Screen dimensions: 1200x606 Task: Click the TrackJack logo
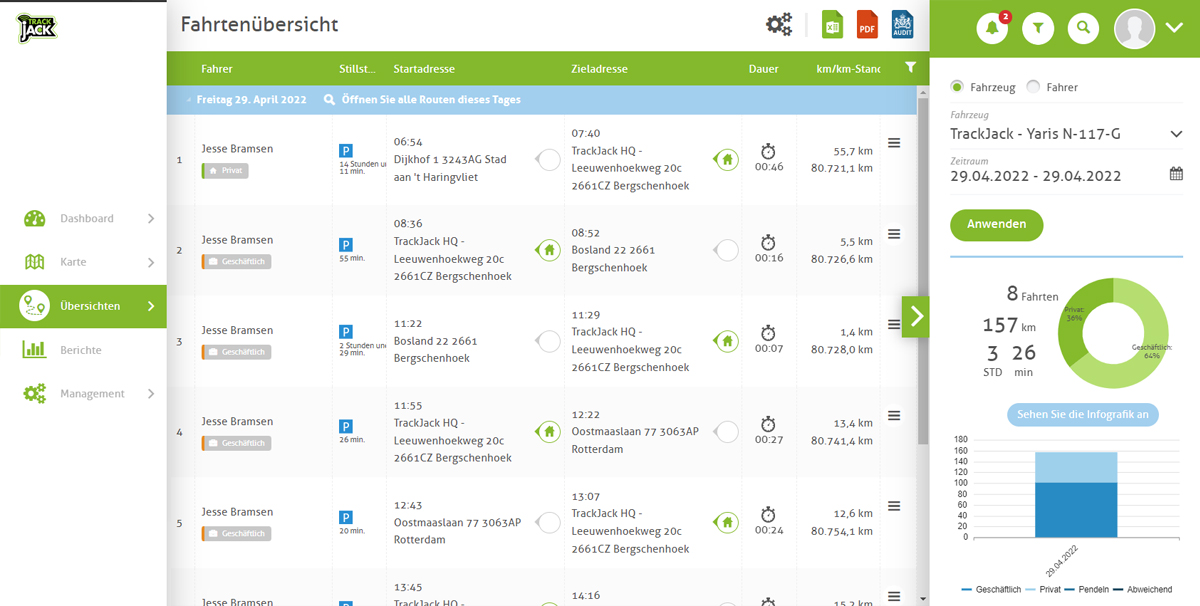coord(37,28)
